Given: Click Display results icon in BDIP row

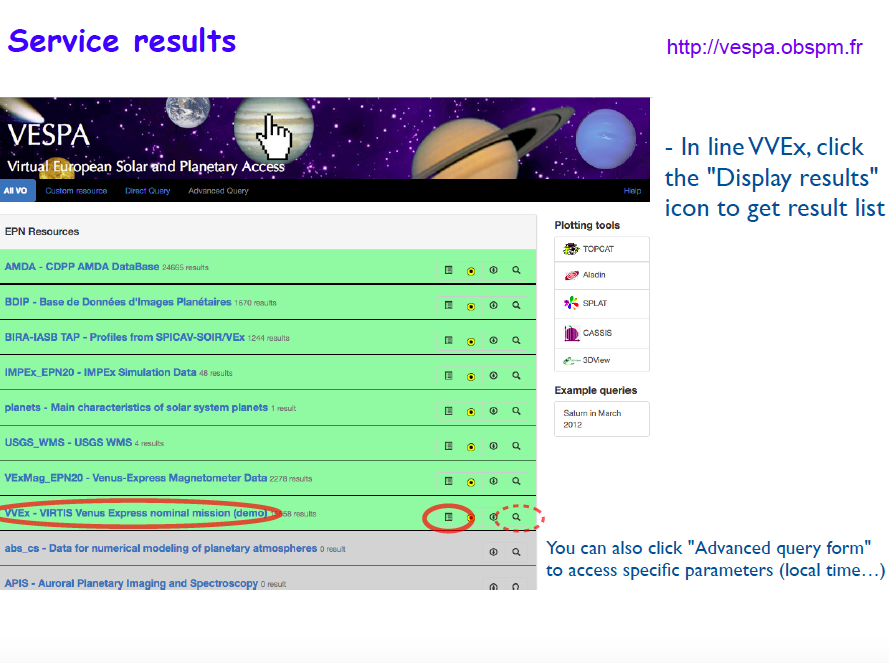Looking at the screenshot, I should (448, 306).
